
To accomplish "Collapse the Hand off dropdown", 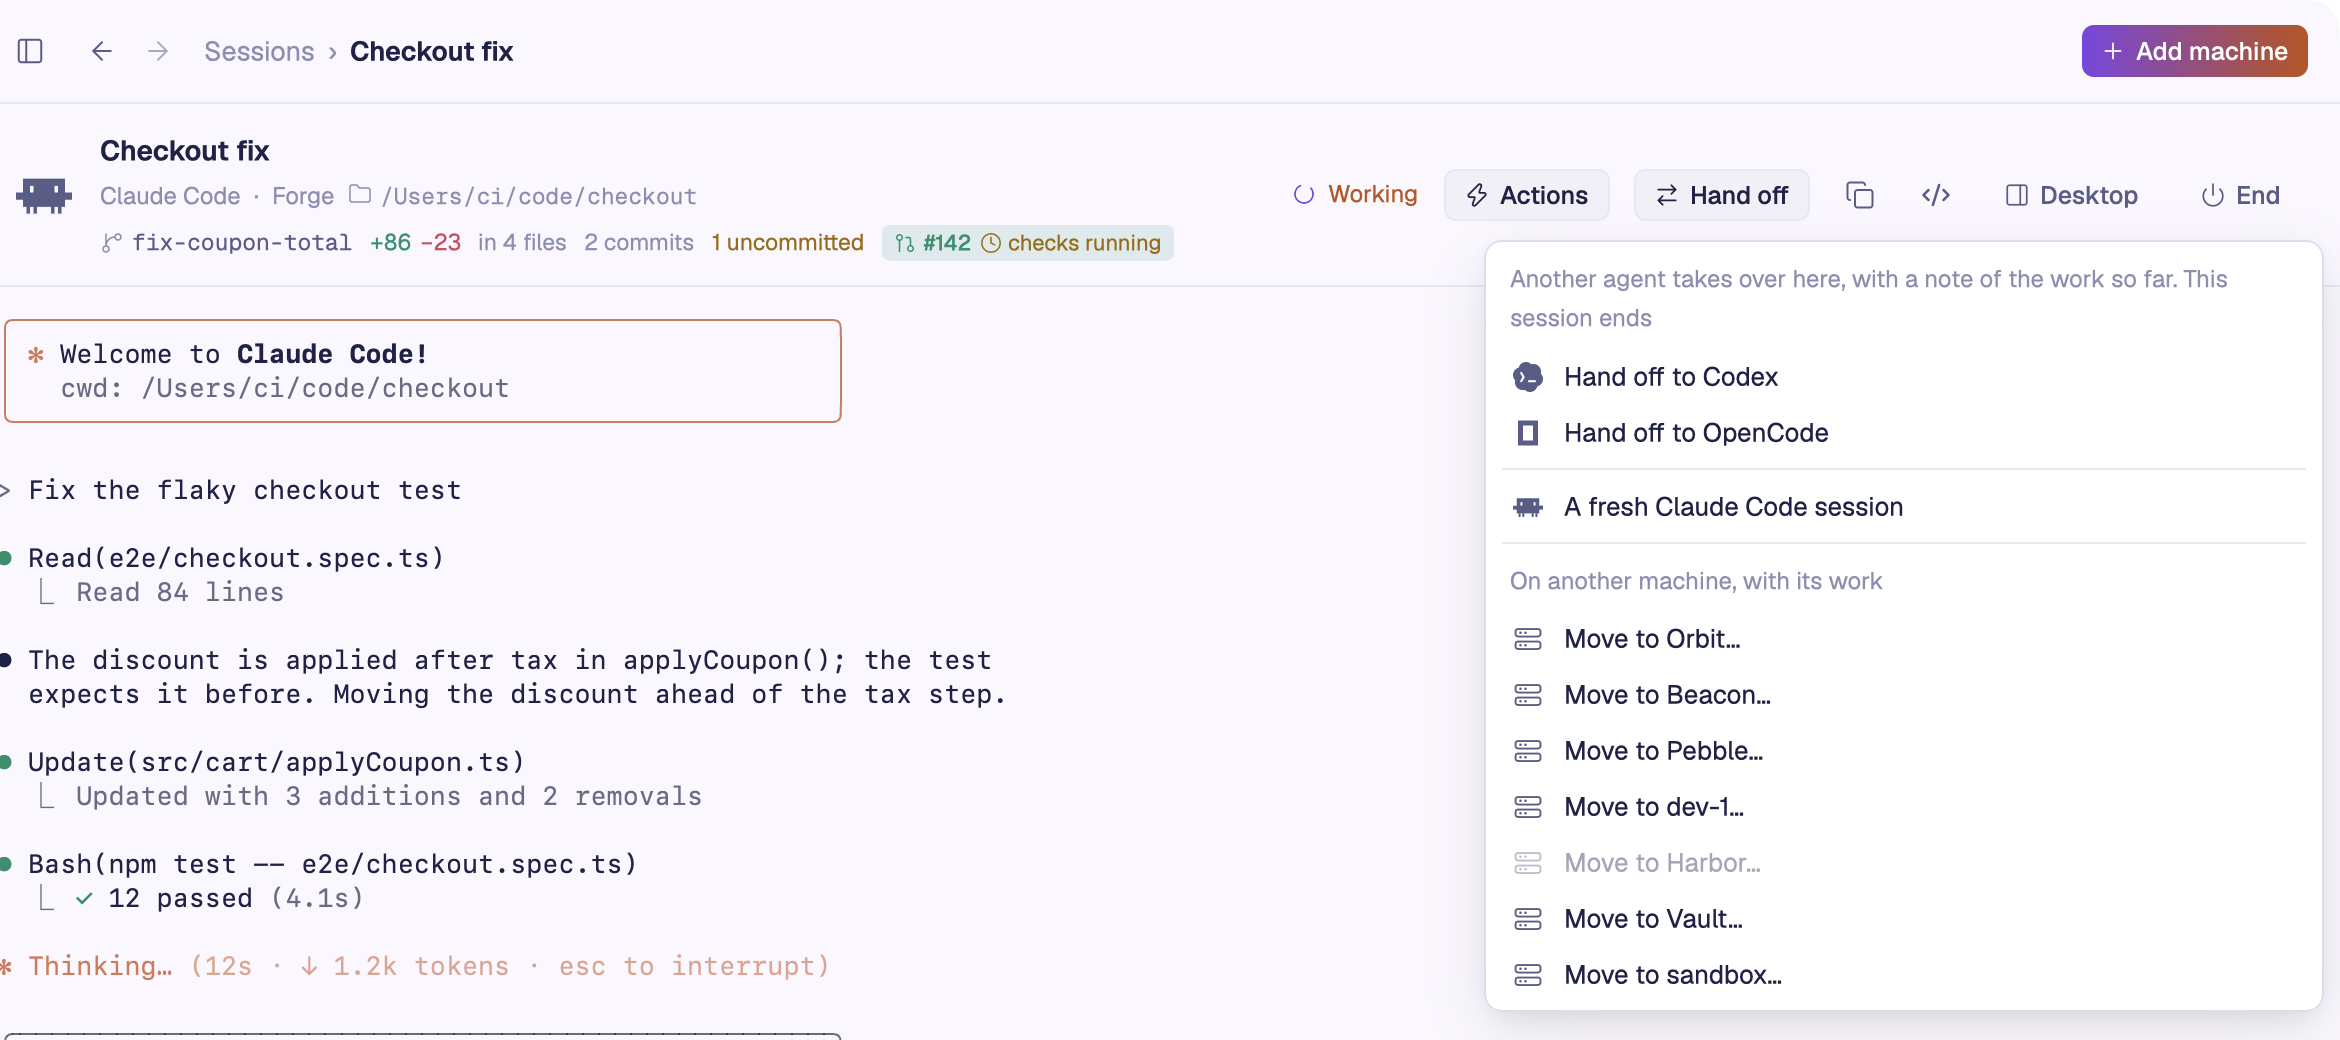I will click(x=1722, y=195).
